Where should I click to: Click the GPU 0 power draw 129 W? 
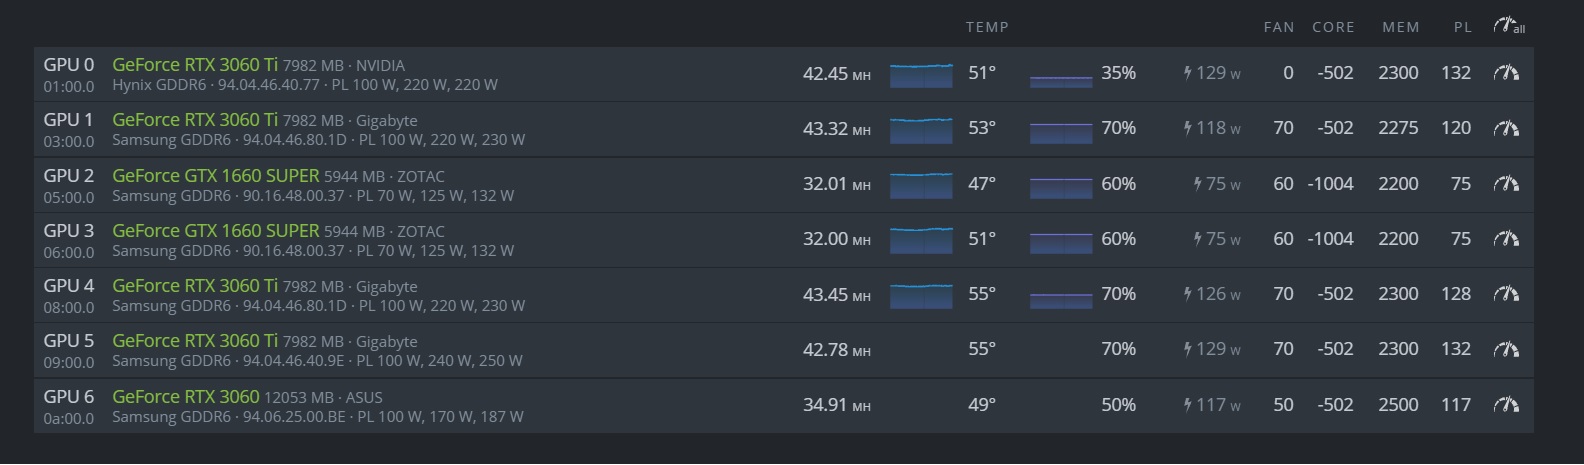click(1212, 73)
